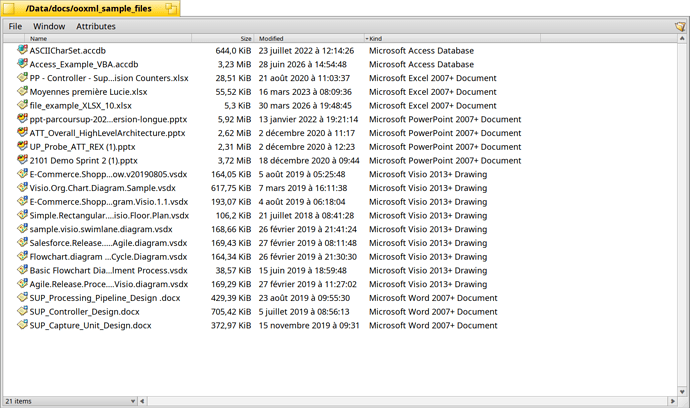Click the trash-like icon at menu bar right
Screen dimensions: 690x408
tap(680, 26)
